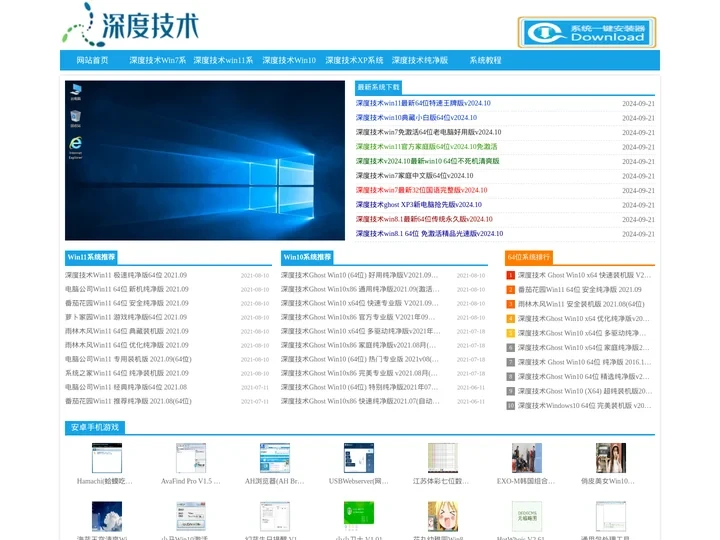Open the USBWebserver thumbnail
This screenshot has width=720, height=540.
click(x=359, y=458)
